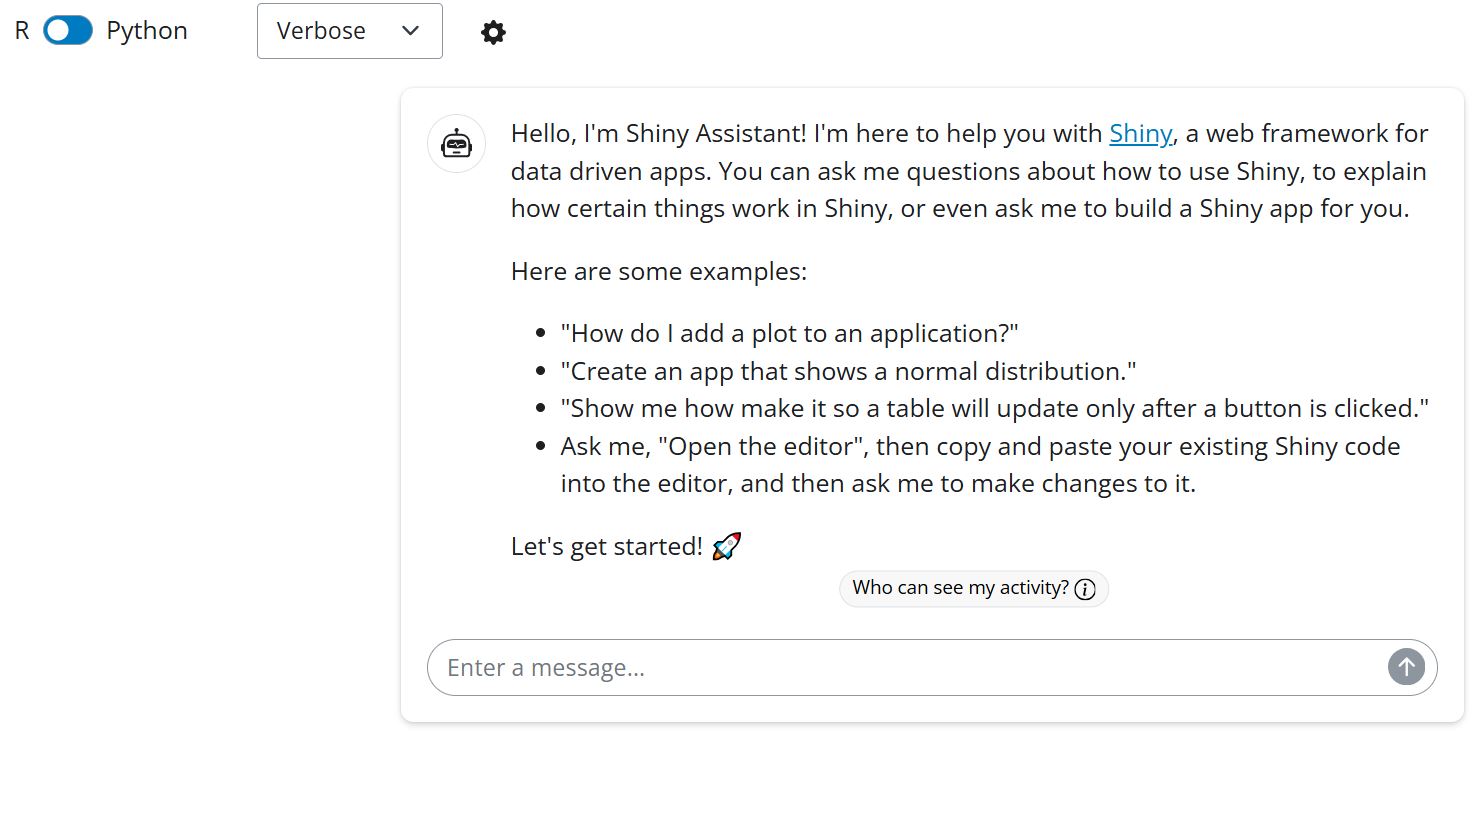Open the Shiny hyperlink in the greeting
1472x814 pixels.
pyautogui.click(x=1140, y=133)
